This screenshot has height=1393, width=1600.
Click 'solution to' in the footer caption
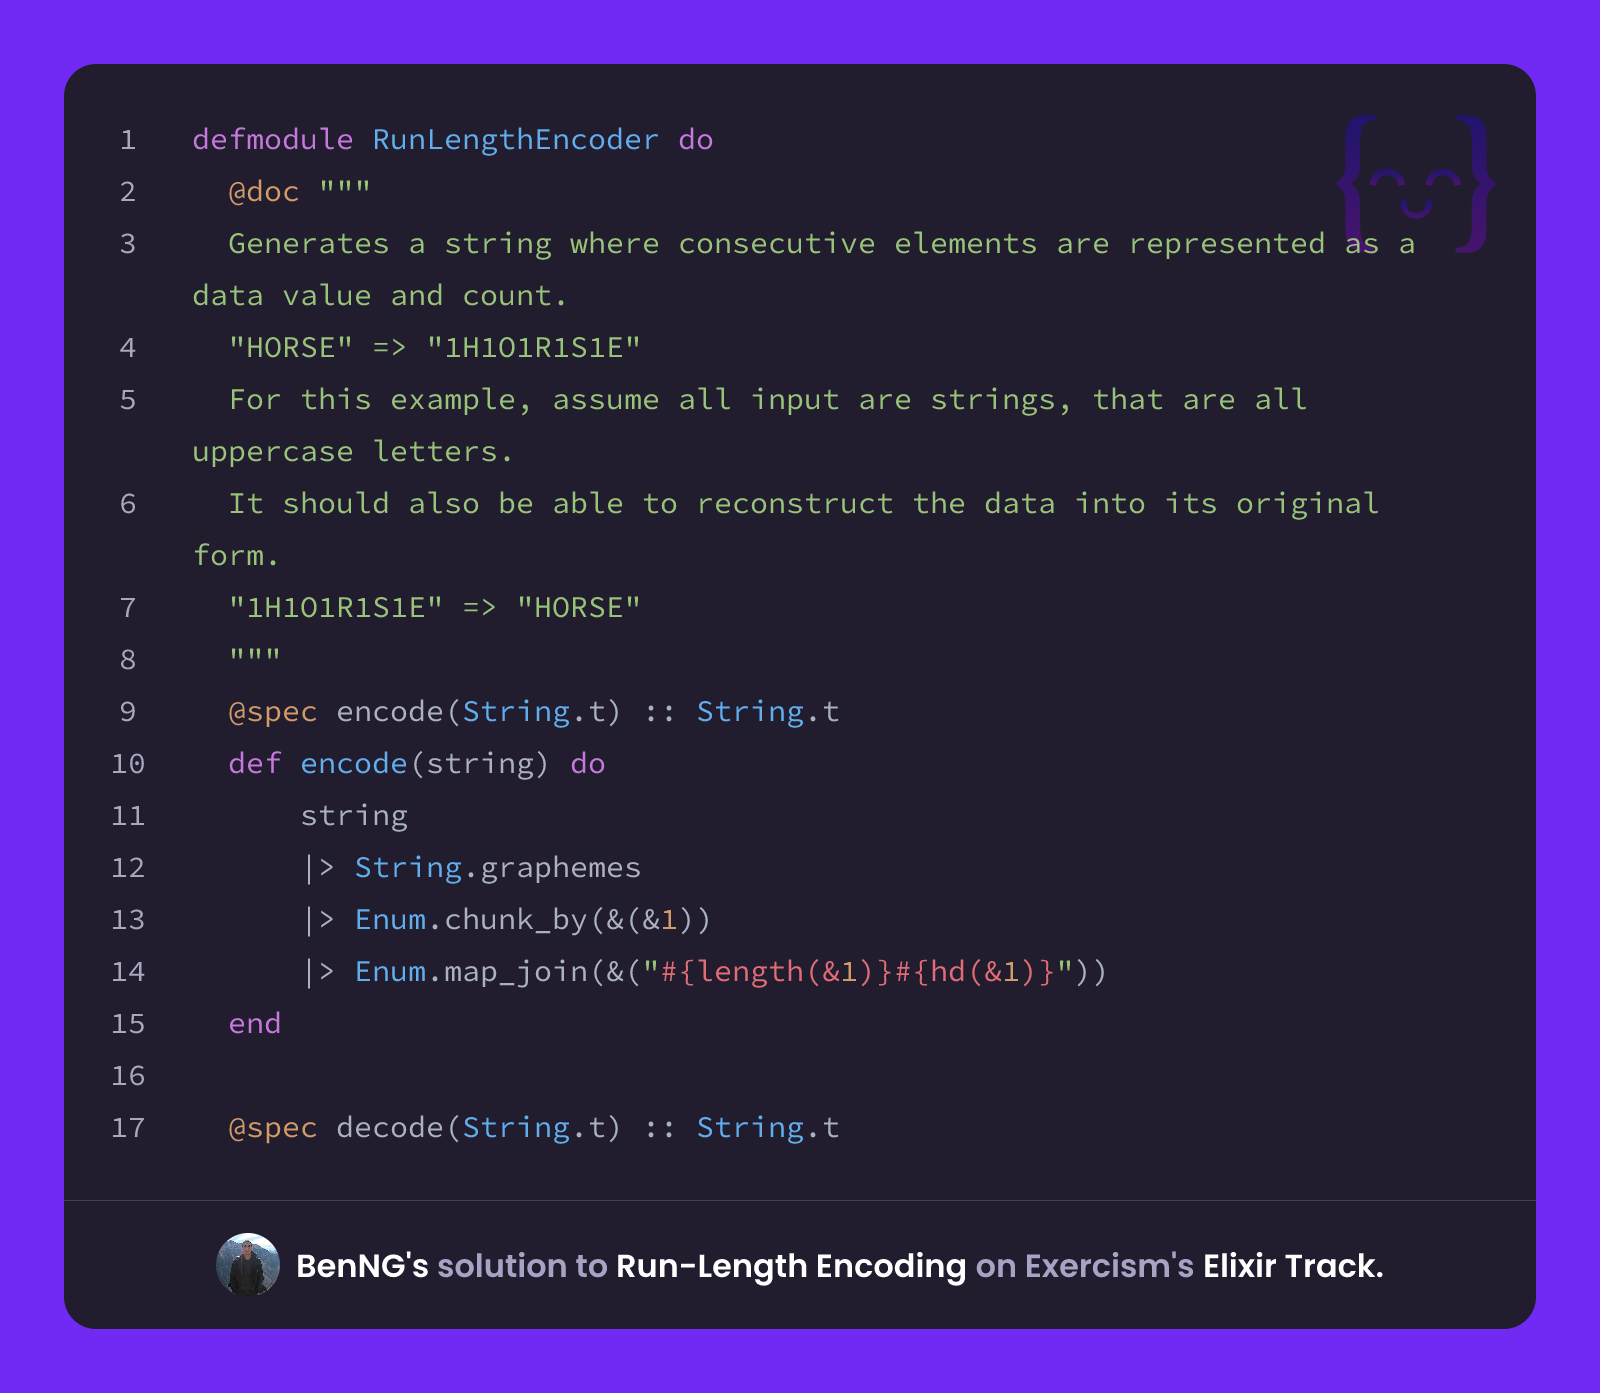pyautogui.click(x=522, y=1266)
